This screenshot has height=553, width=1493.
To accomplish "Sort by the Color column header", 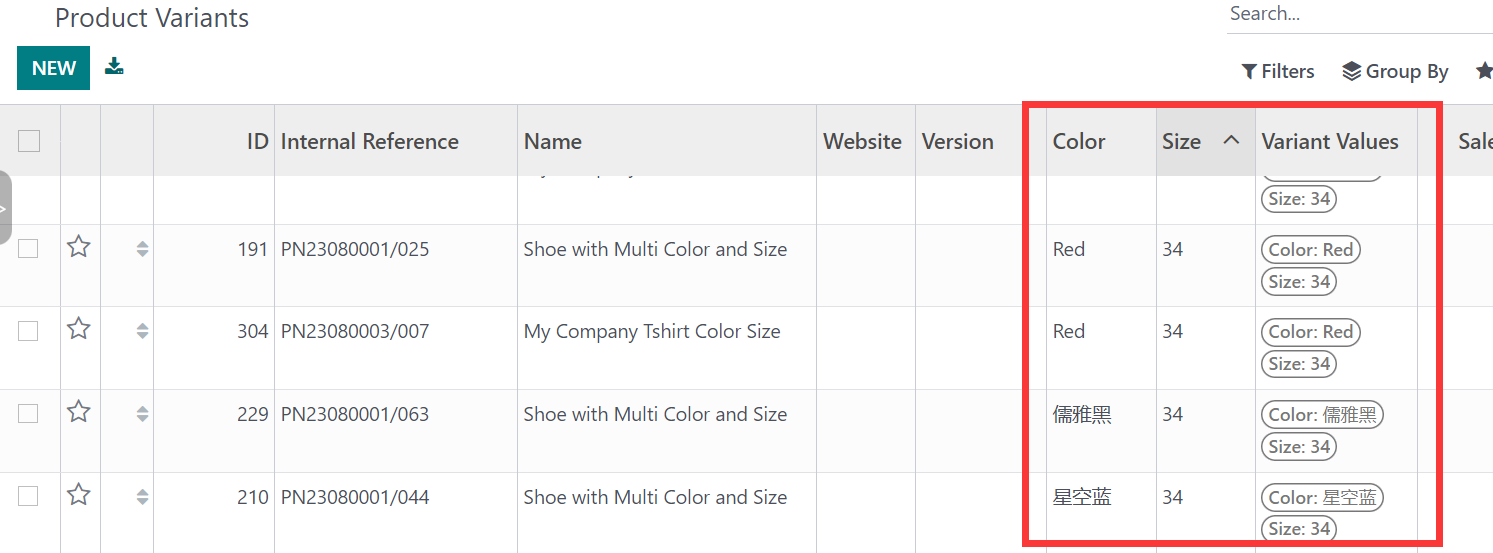I will coord(1079,142).
